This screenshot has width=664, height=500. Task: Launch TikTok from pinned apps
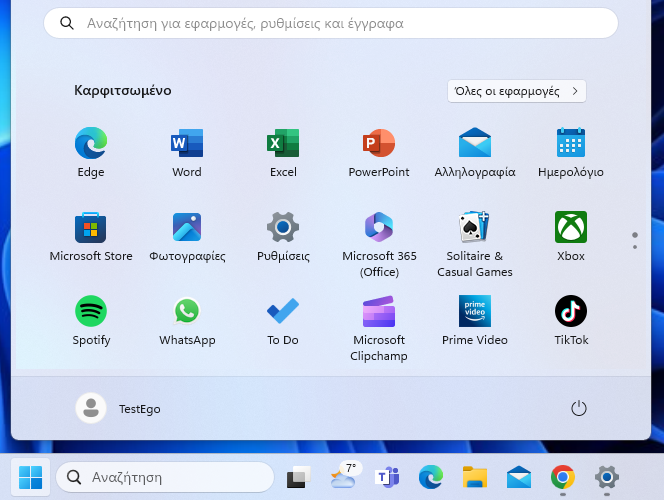pyautogui.click(x=571, y=321)
